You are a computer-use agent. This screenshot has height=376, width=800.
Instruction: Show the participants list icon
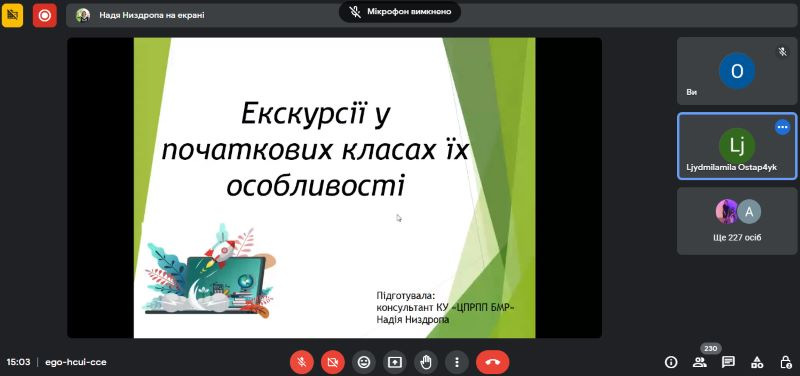point(700,362)
